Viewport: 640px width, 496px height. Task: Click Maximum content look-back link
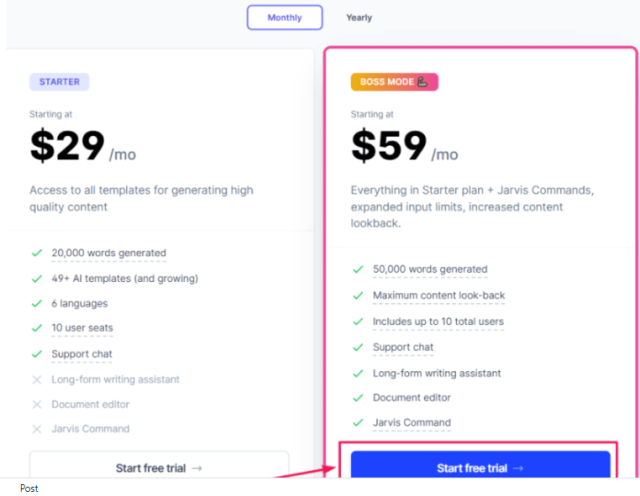pos(439,296)
